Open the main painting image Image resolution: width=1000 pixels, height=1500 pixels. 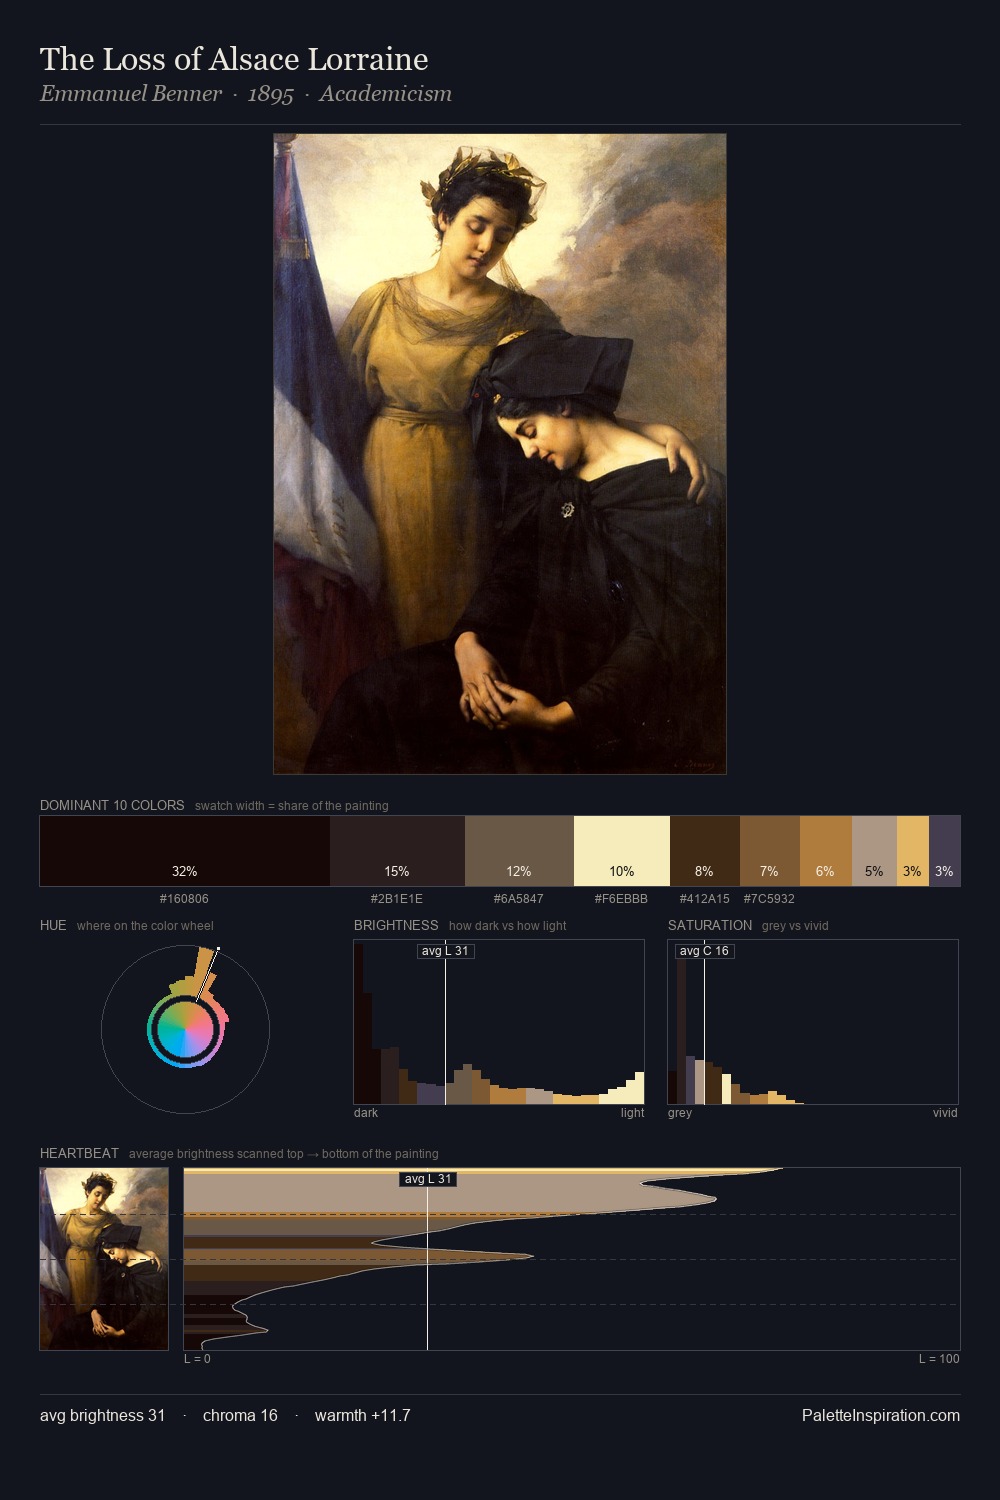tap(500, 454)
